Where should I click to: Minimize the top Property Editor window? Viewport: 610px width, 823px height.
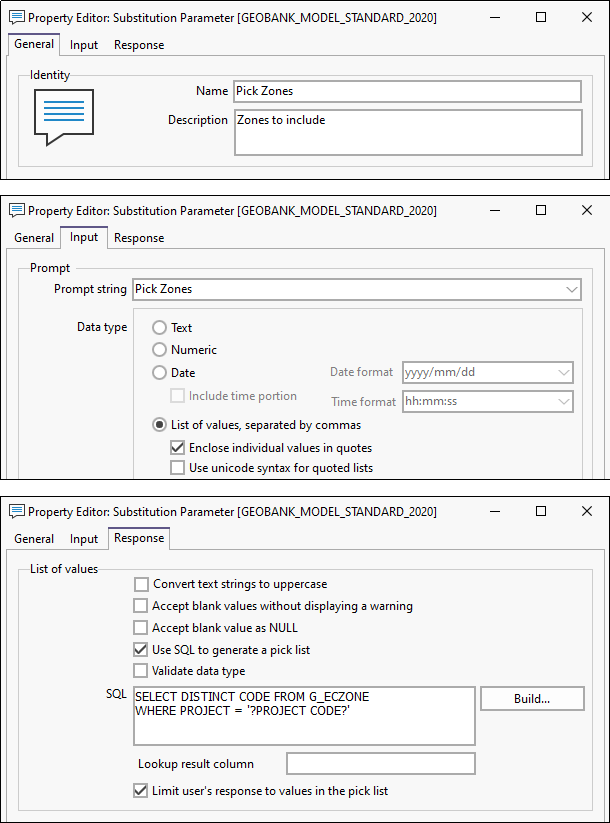pyautogui.click(x=495, y=17)
